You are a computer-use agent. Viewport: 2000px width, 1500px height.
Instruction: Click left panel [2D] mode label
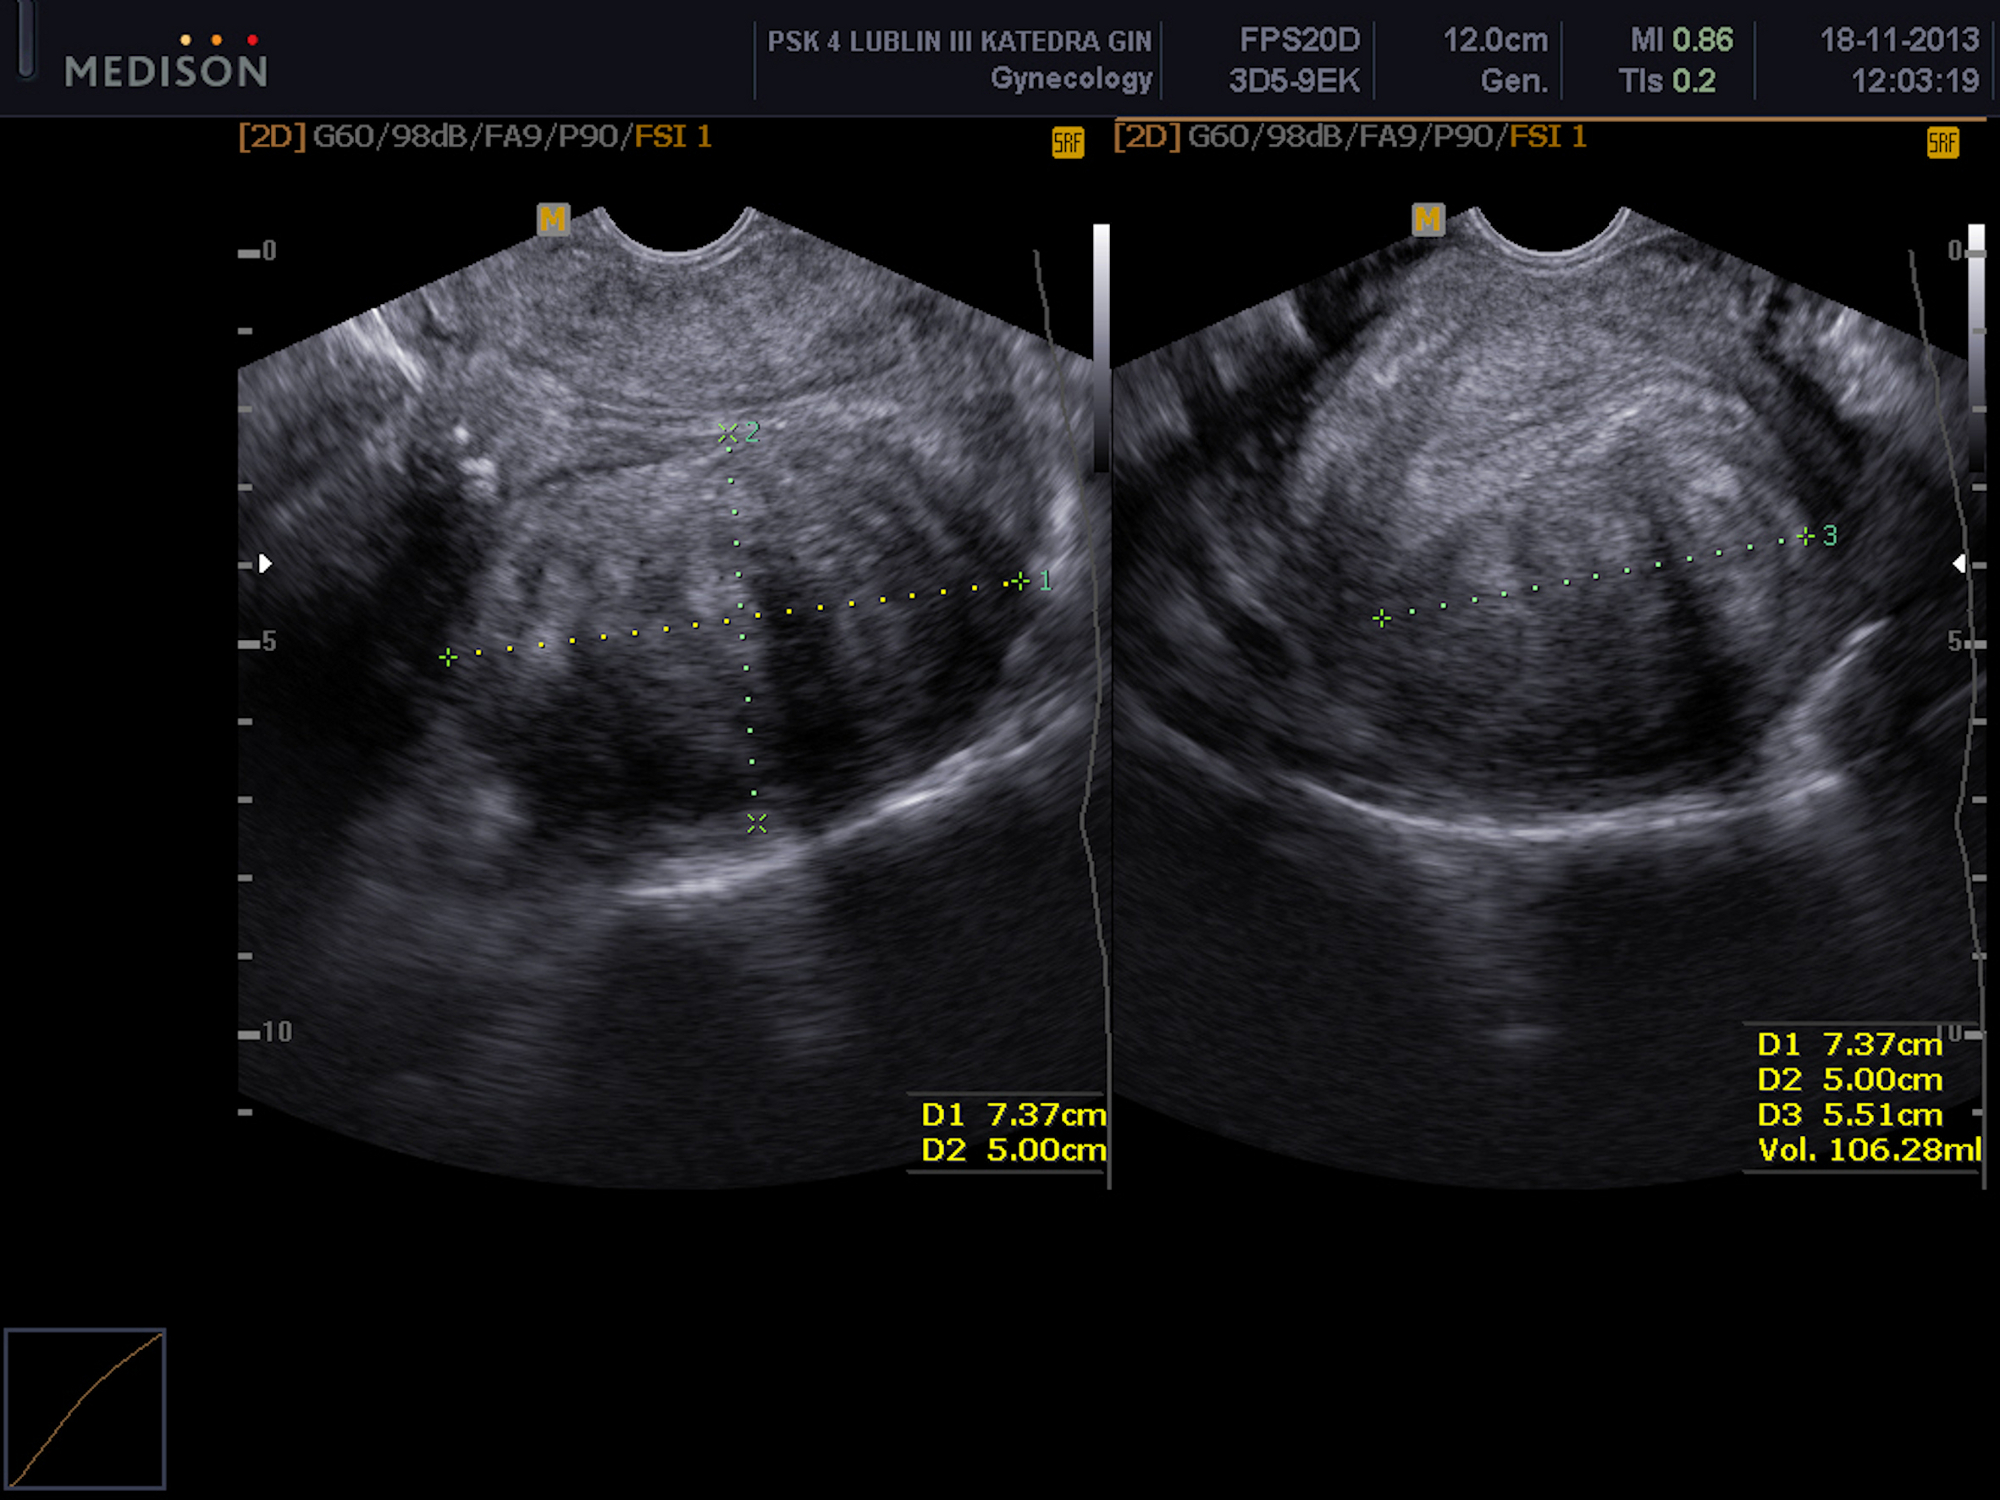272,136
